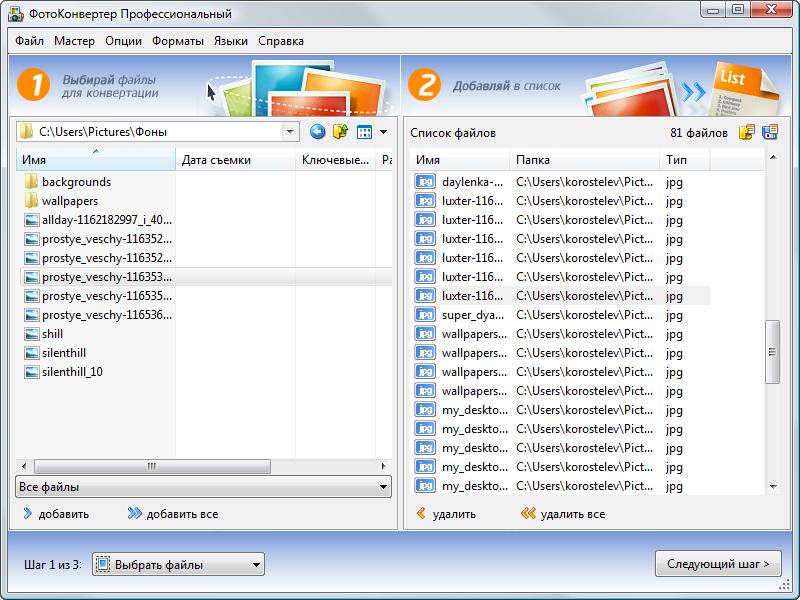800x600 pixels.
Task: Select super_dya... row in file list
Action: (x=561, y=315)
